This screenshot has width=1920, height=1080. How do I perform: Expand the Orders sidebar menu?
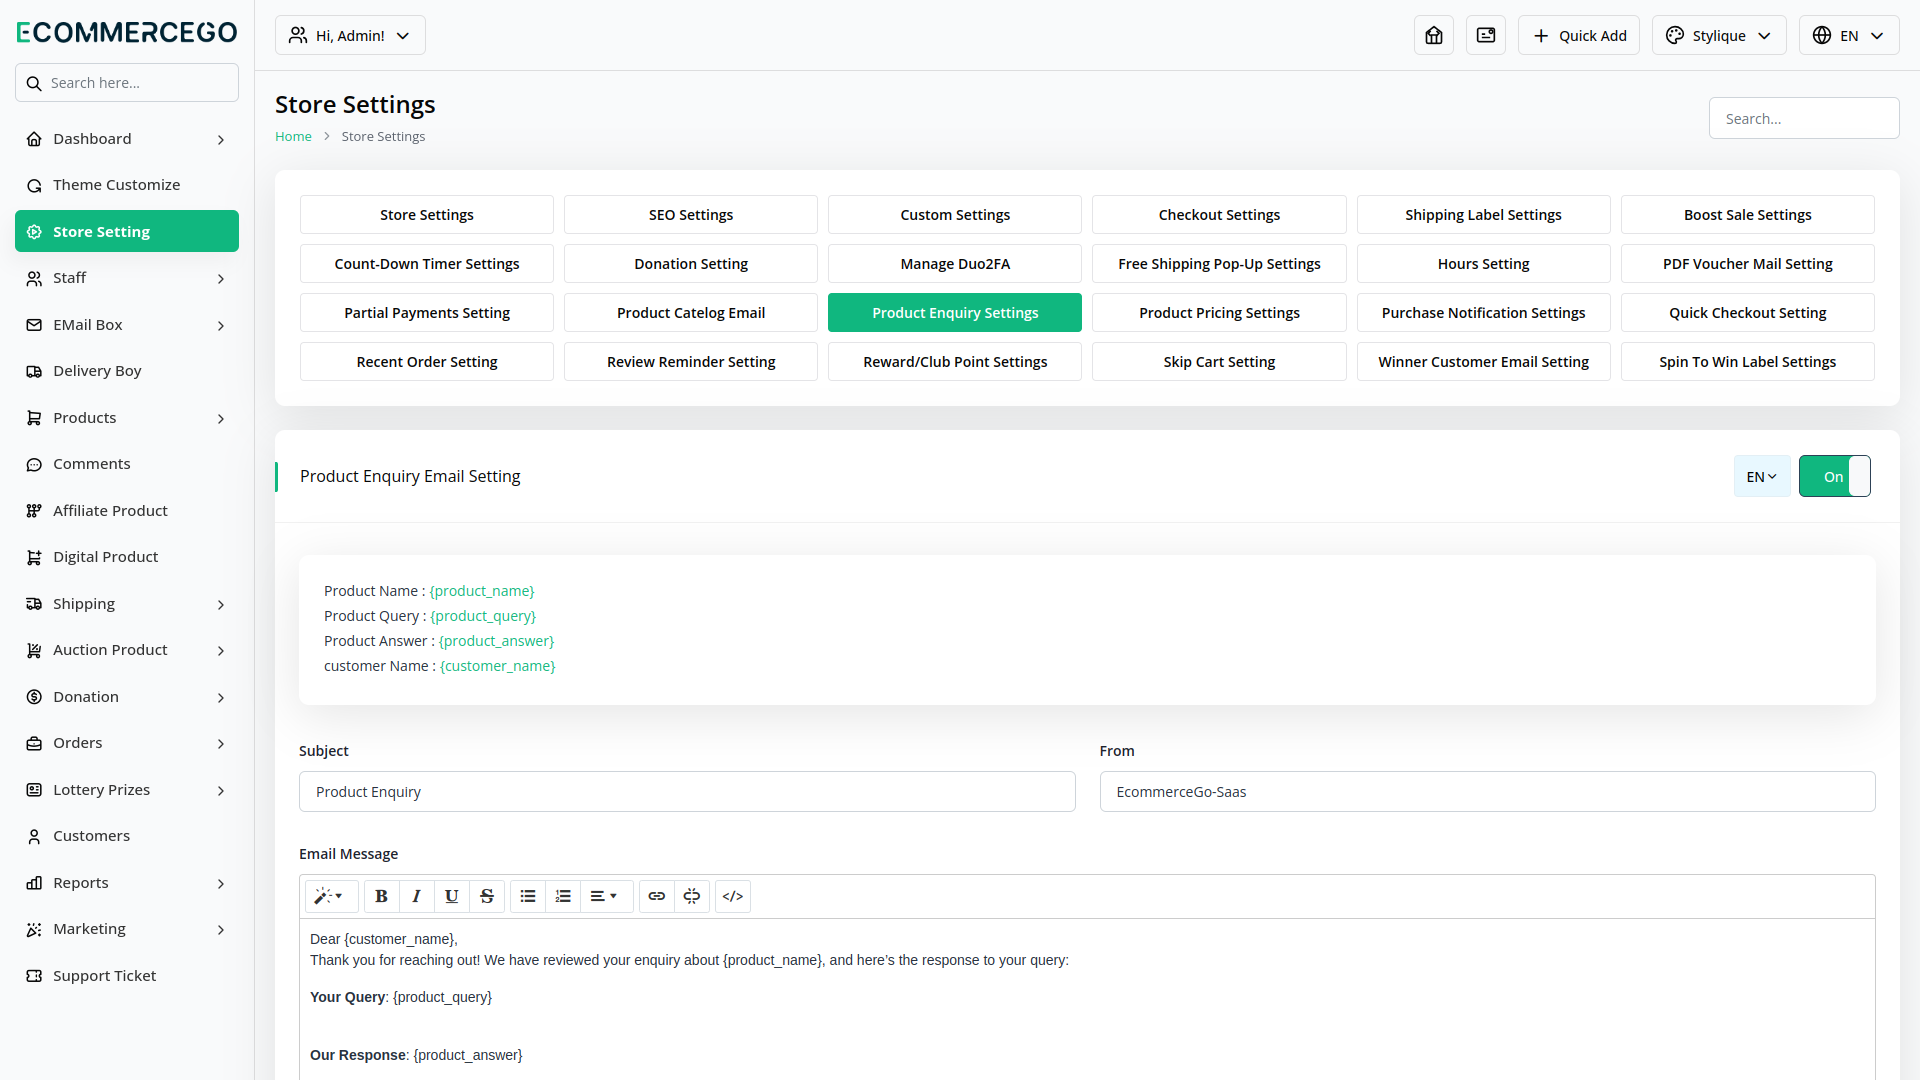127,743
